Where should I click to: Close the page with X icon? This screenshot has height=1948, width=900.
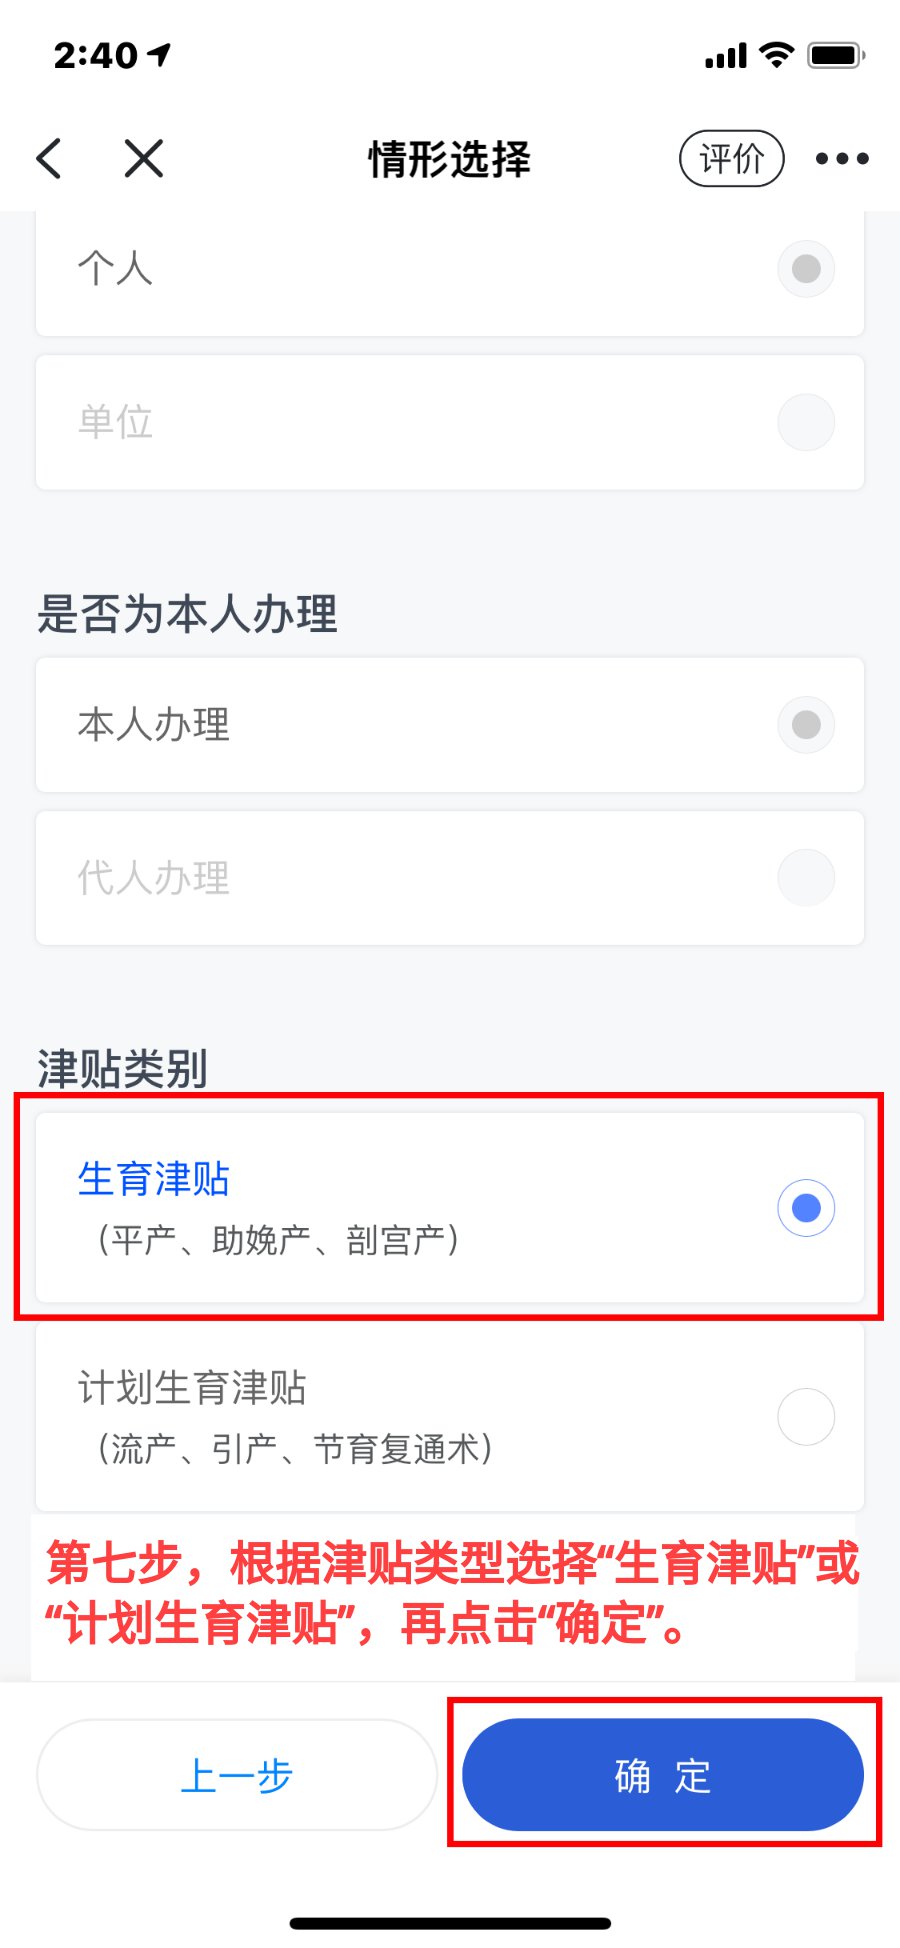pyautogui.click(x=144, y=158)
